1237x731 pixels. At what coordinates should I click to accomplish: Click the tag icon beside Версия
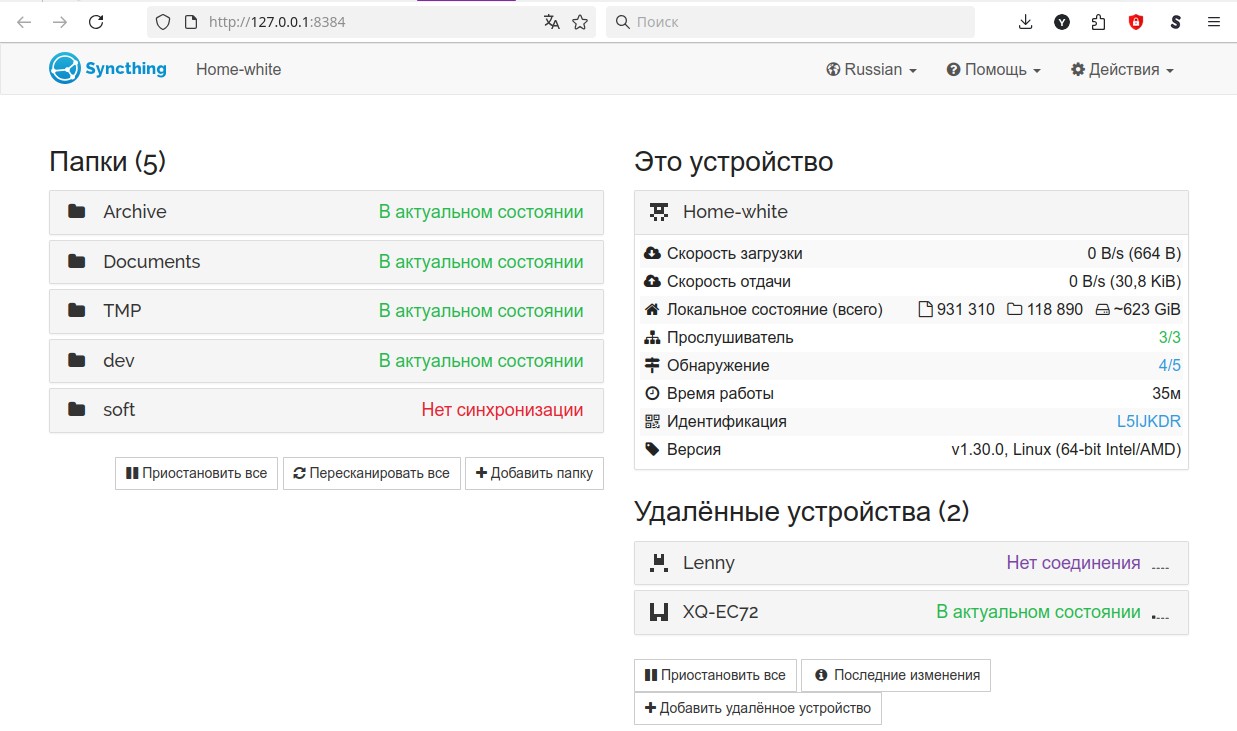coord(653,450)
